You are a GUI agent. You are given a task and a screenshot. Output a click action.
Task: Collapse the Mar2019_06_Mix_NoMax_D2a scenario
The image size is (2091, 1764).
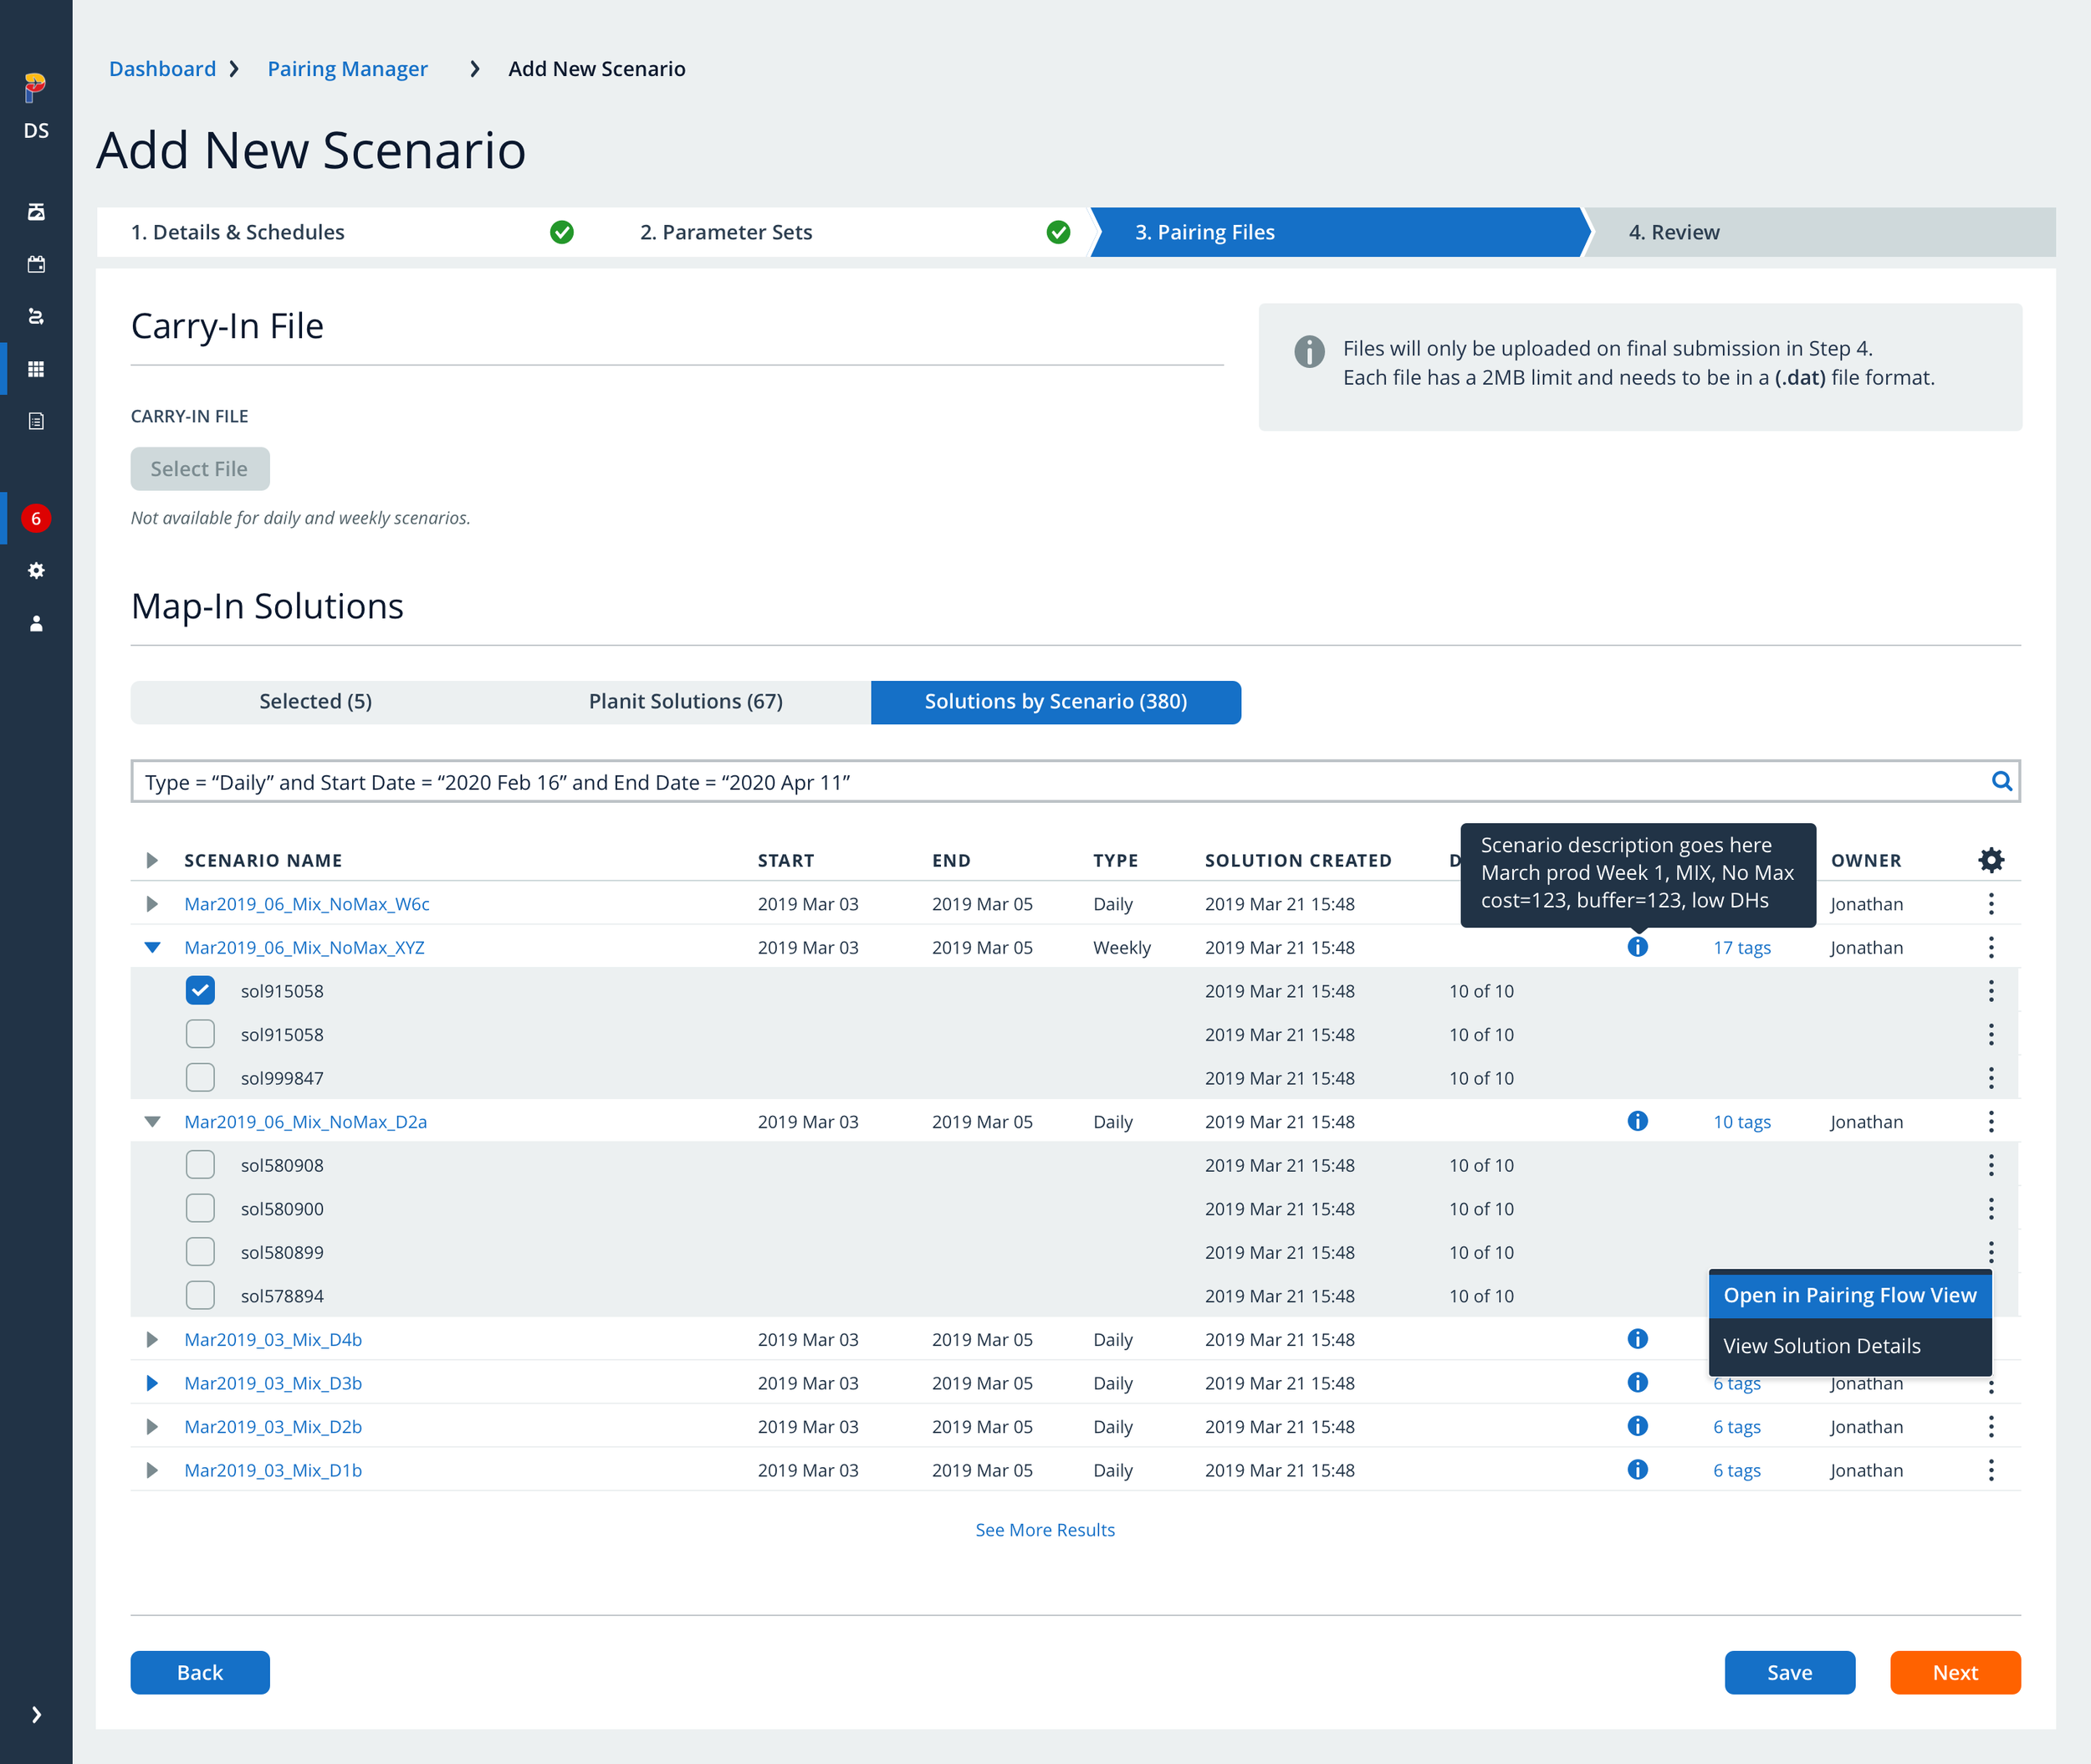click(x=152, y=1121)
